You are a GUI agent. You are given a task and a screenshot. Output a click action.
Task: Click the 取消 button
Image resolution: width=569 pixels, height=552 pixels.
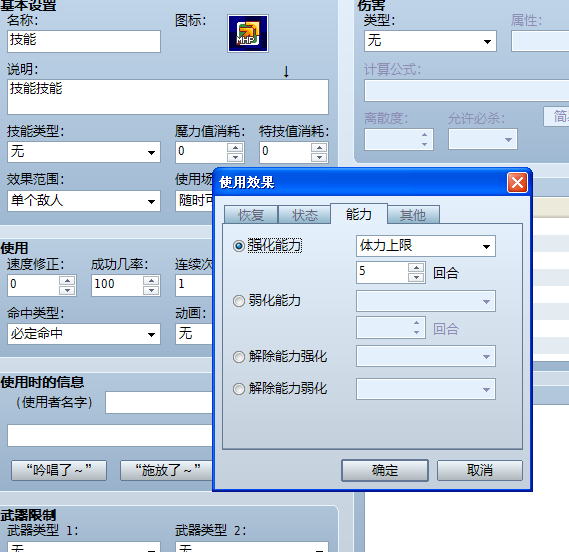pyautogui.click(x=480, y=470)
